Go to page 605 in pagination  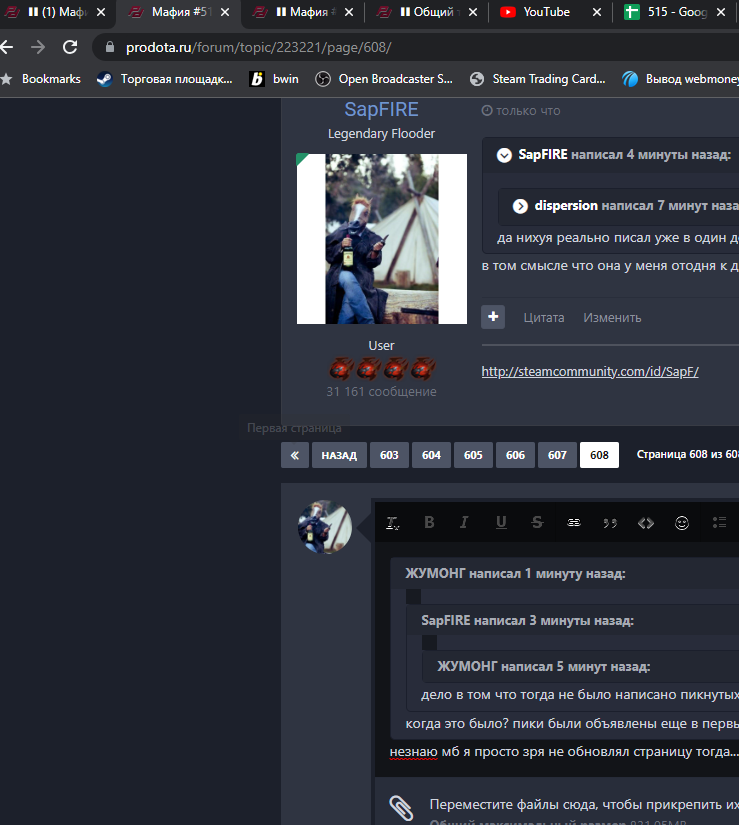[x=473, y=455]
